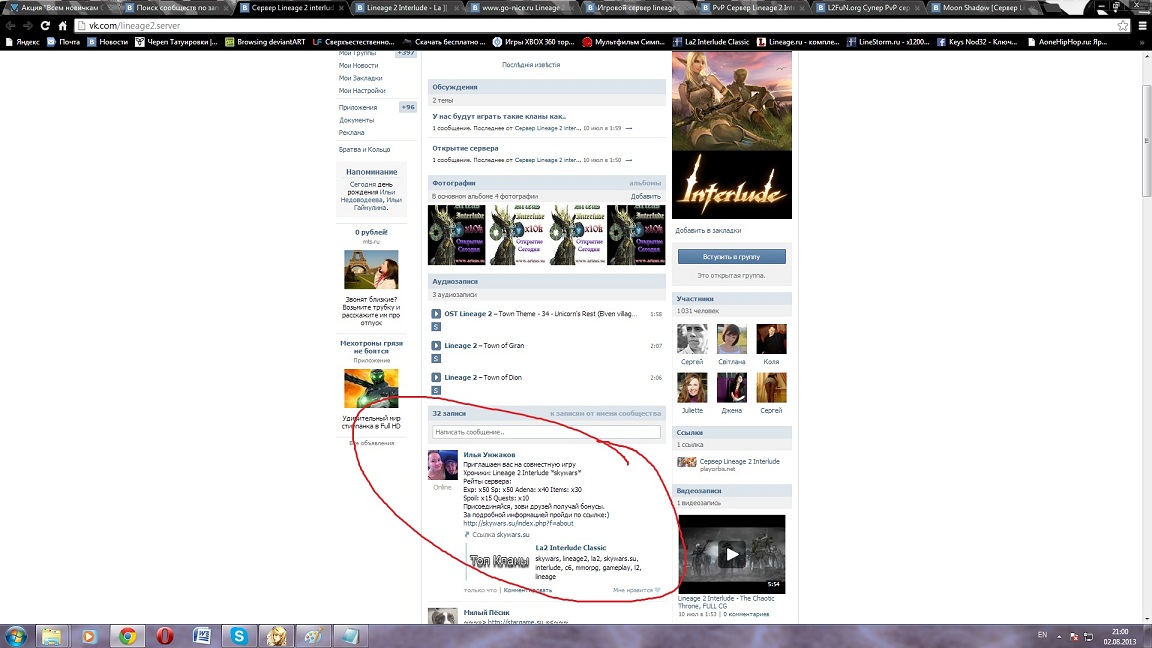This screenshot has height=648, width=1152.
Task: Click the S icon under Town of Dion track
Action: click(x=436, y=389)
